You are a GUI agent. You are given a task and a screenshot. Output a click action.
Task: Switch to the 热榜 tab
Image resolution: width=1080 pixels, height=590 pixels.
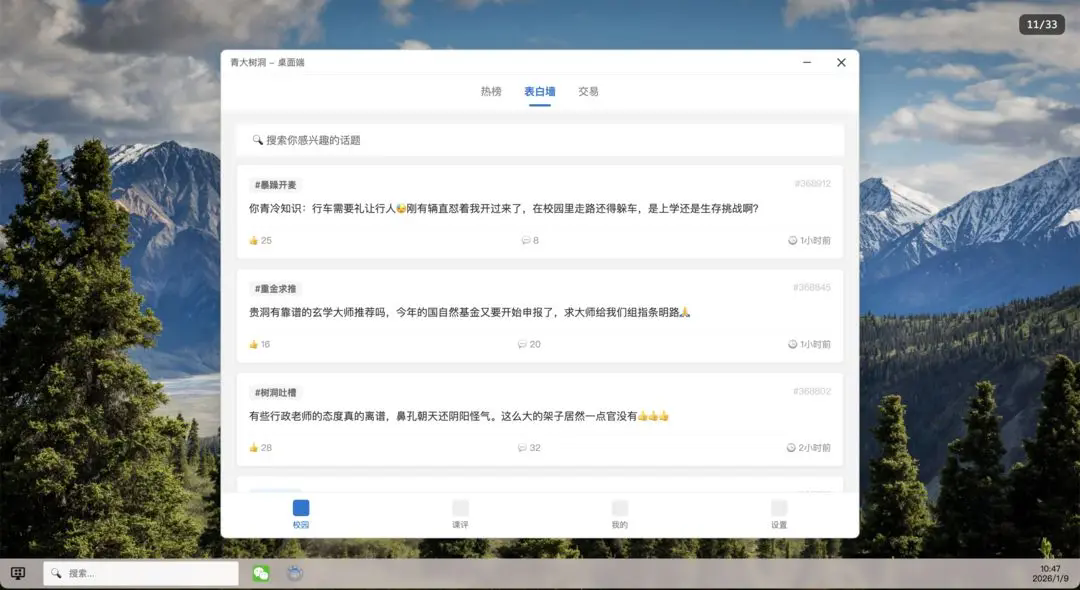(x=490, y=91)
